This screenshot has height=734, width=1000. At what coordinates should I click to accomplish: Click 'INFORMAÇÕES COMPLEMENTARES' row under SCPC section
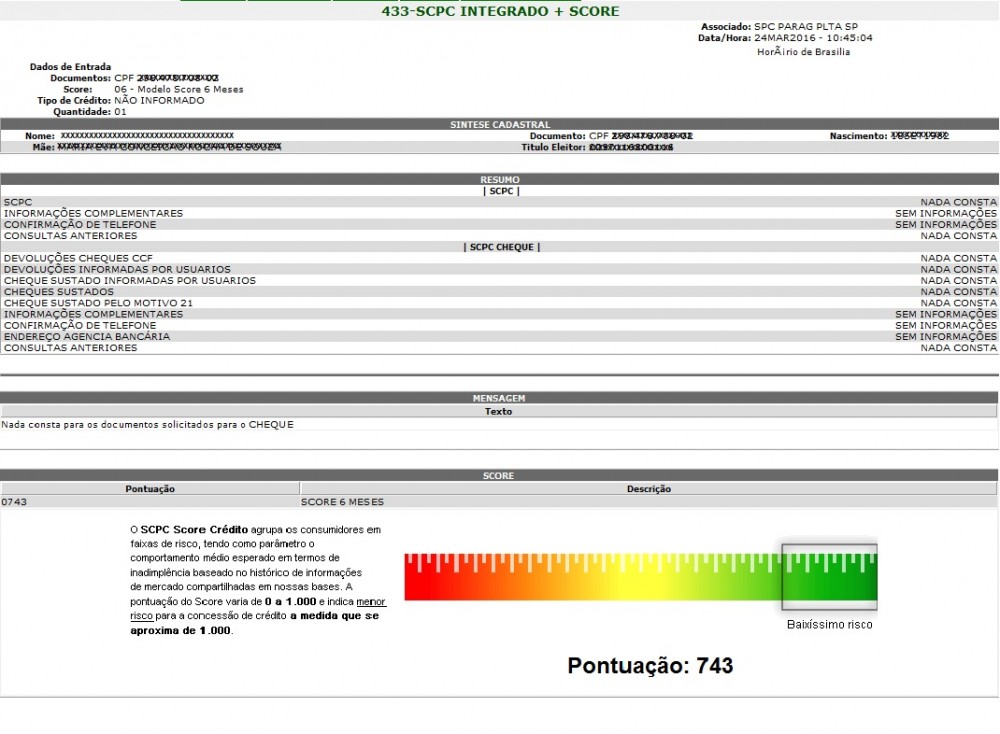(500, 213)
